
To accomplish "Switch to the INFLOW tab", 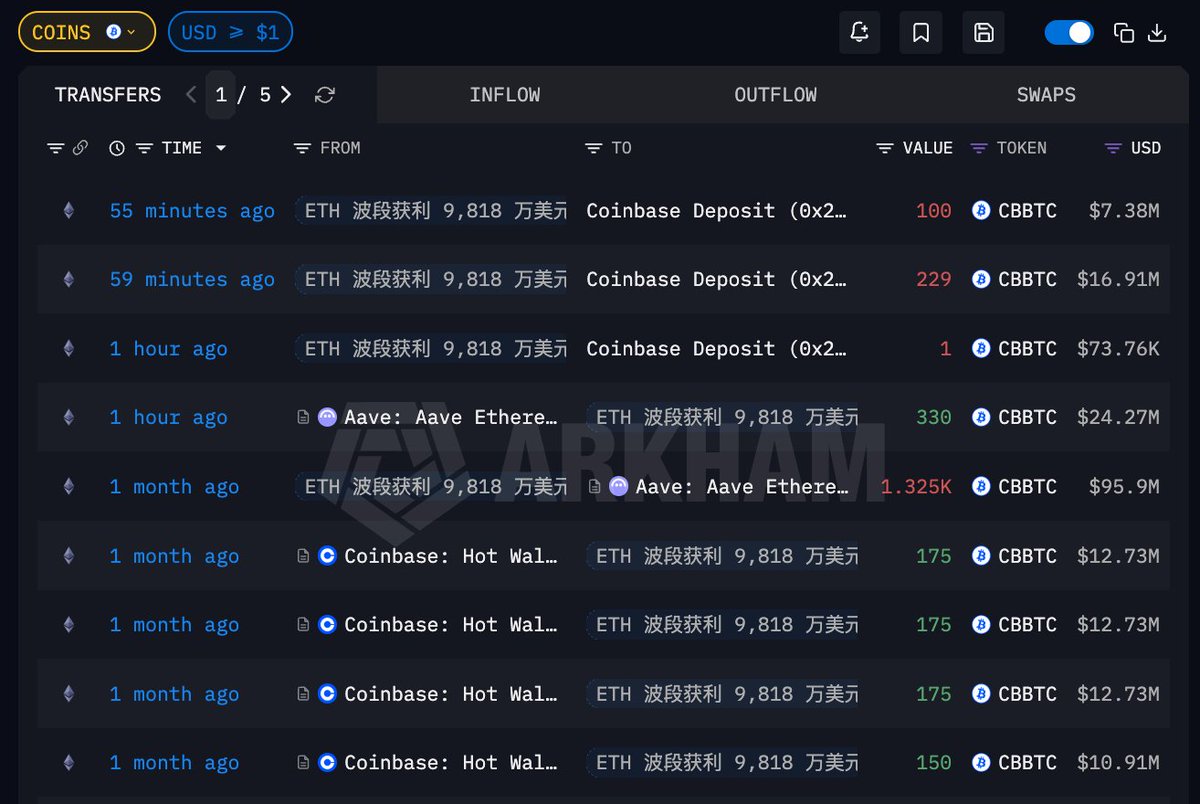I will (x=505, y=95).
